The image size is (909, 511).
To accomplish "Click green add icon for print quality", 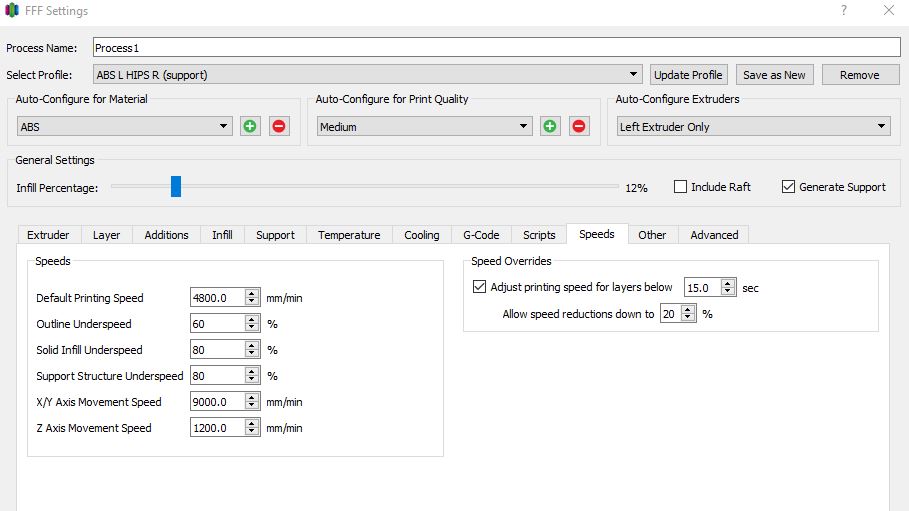I will [550, 126].
